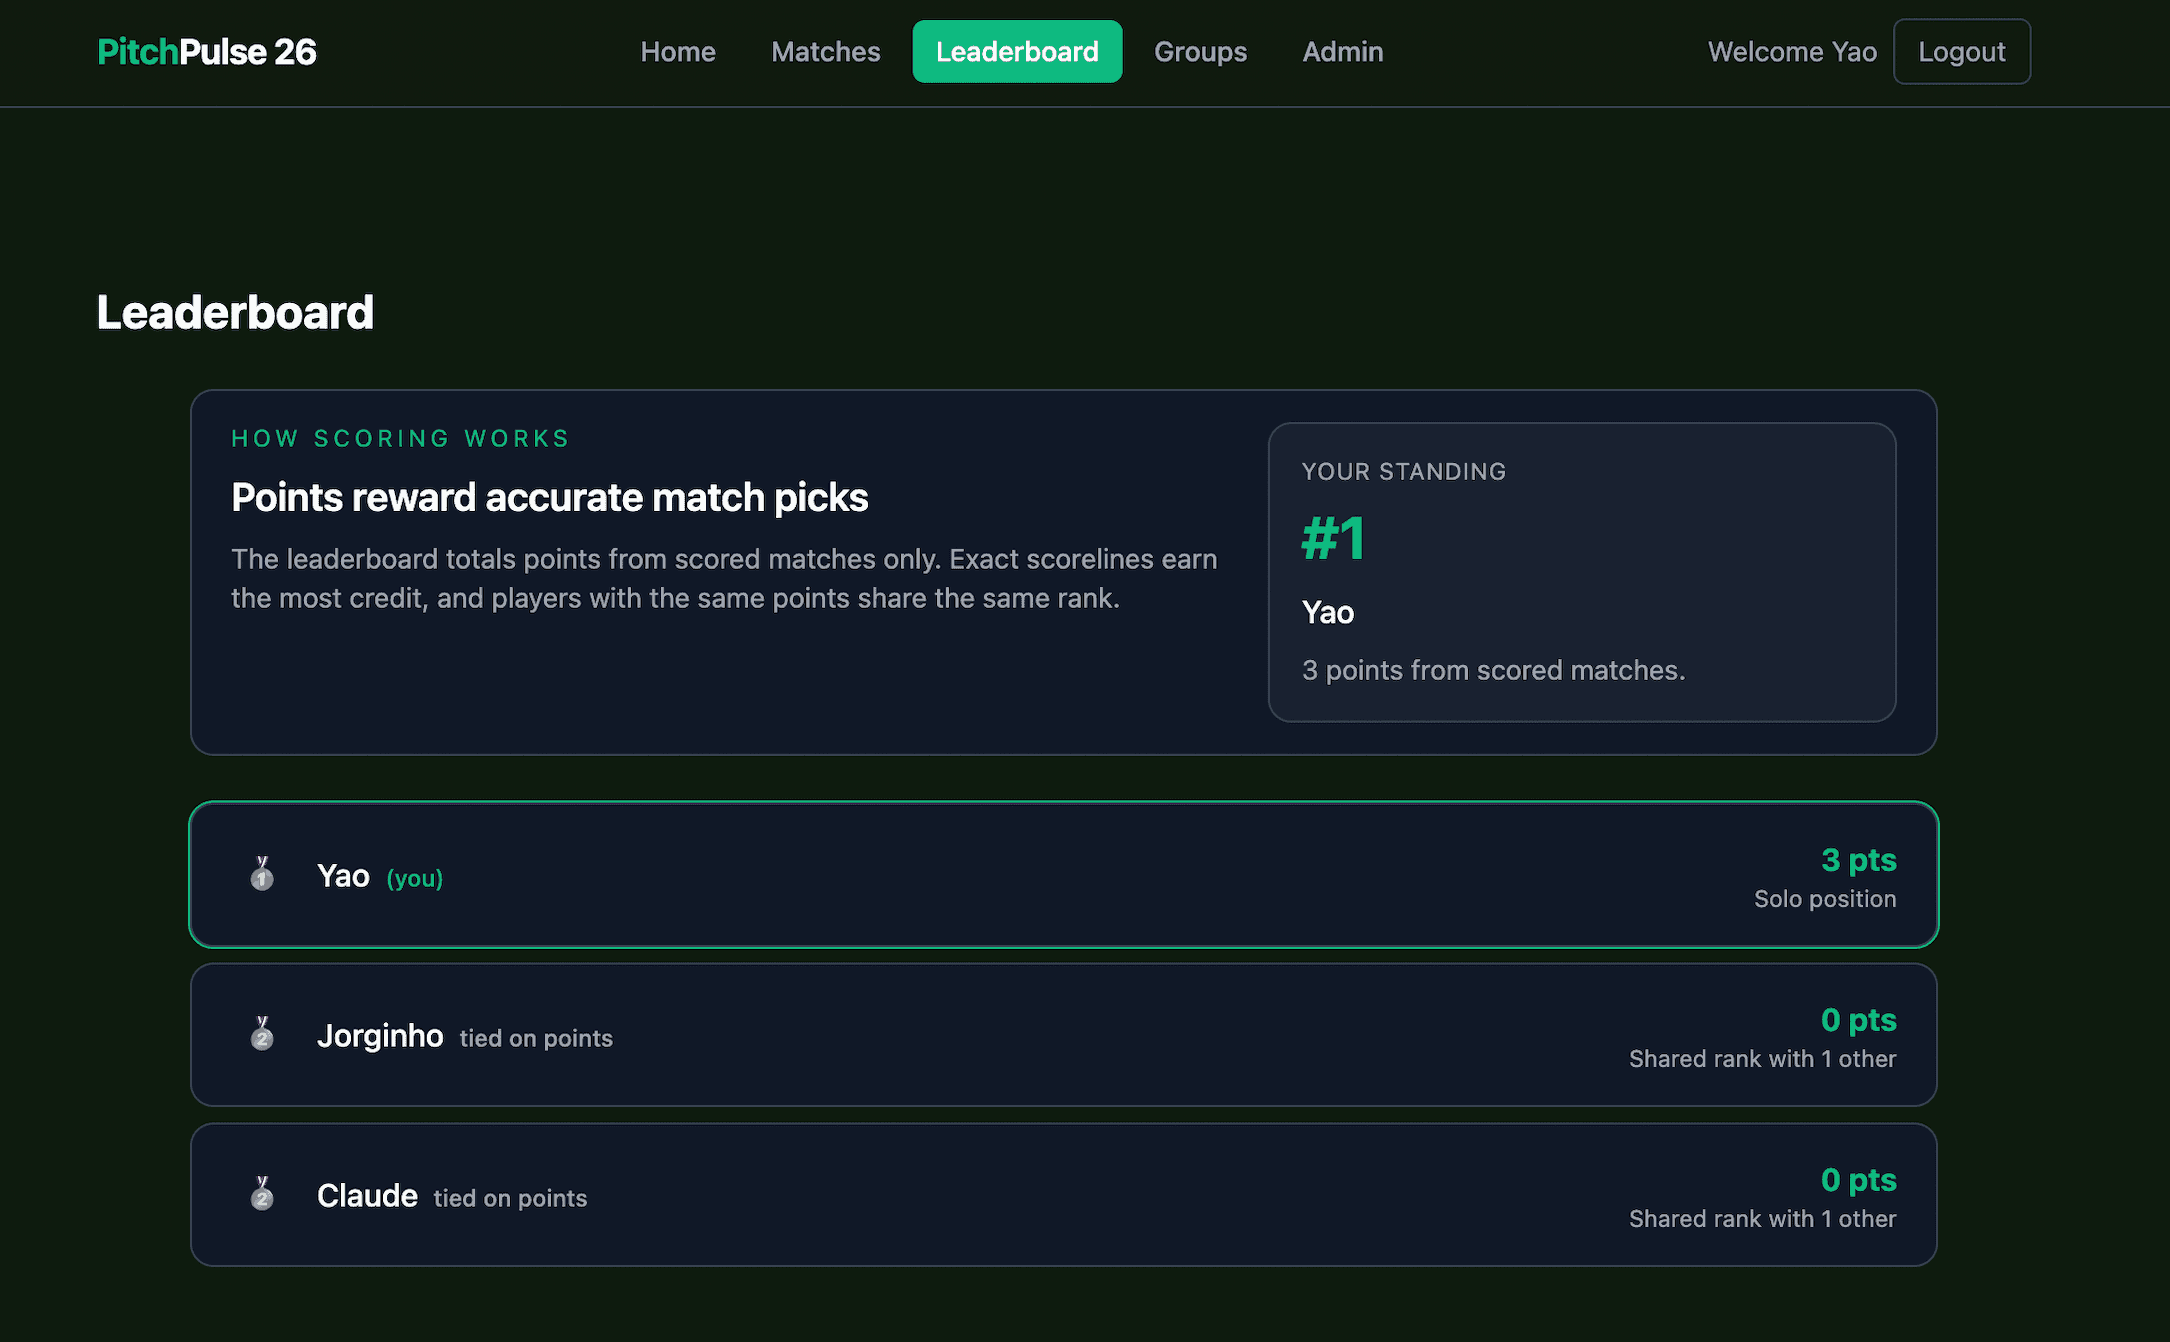
Task: Click Claude's 0 pts score
Action: coord(1859,1180)
